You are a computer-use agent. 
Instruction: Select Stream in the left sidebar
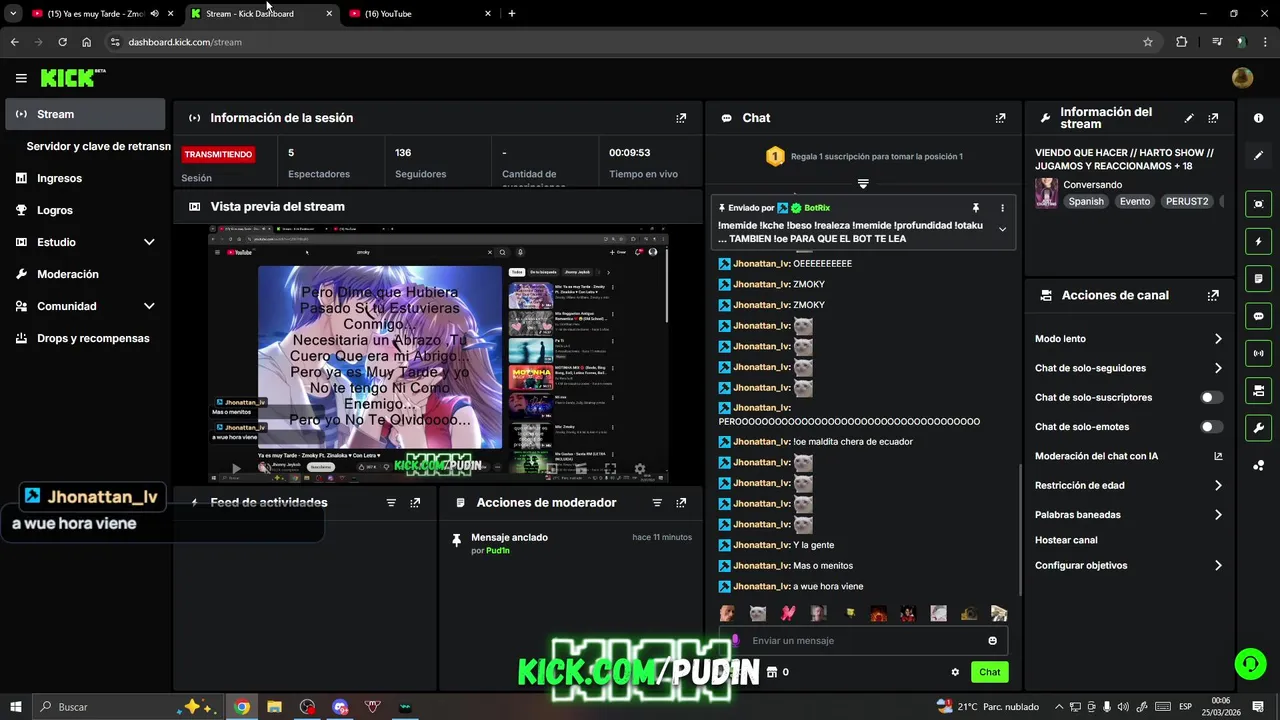coord(85,114)
